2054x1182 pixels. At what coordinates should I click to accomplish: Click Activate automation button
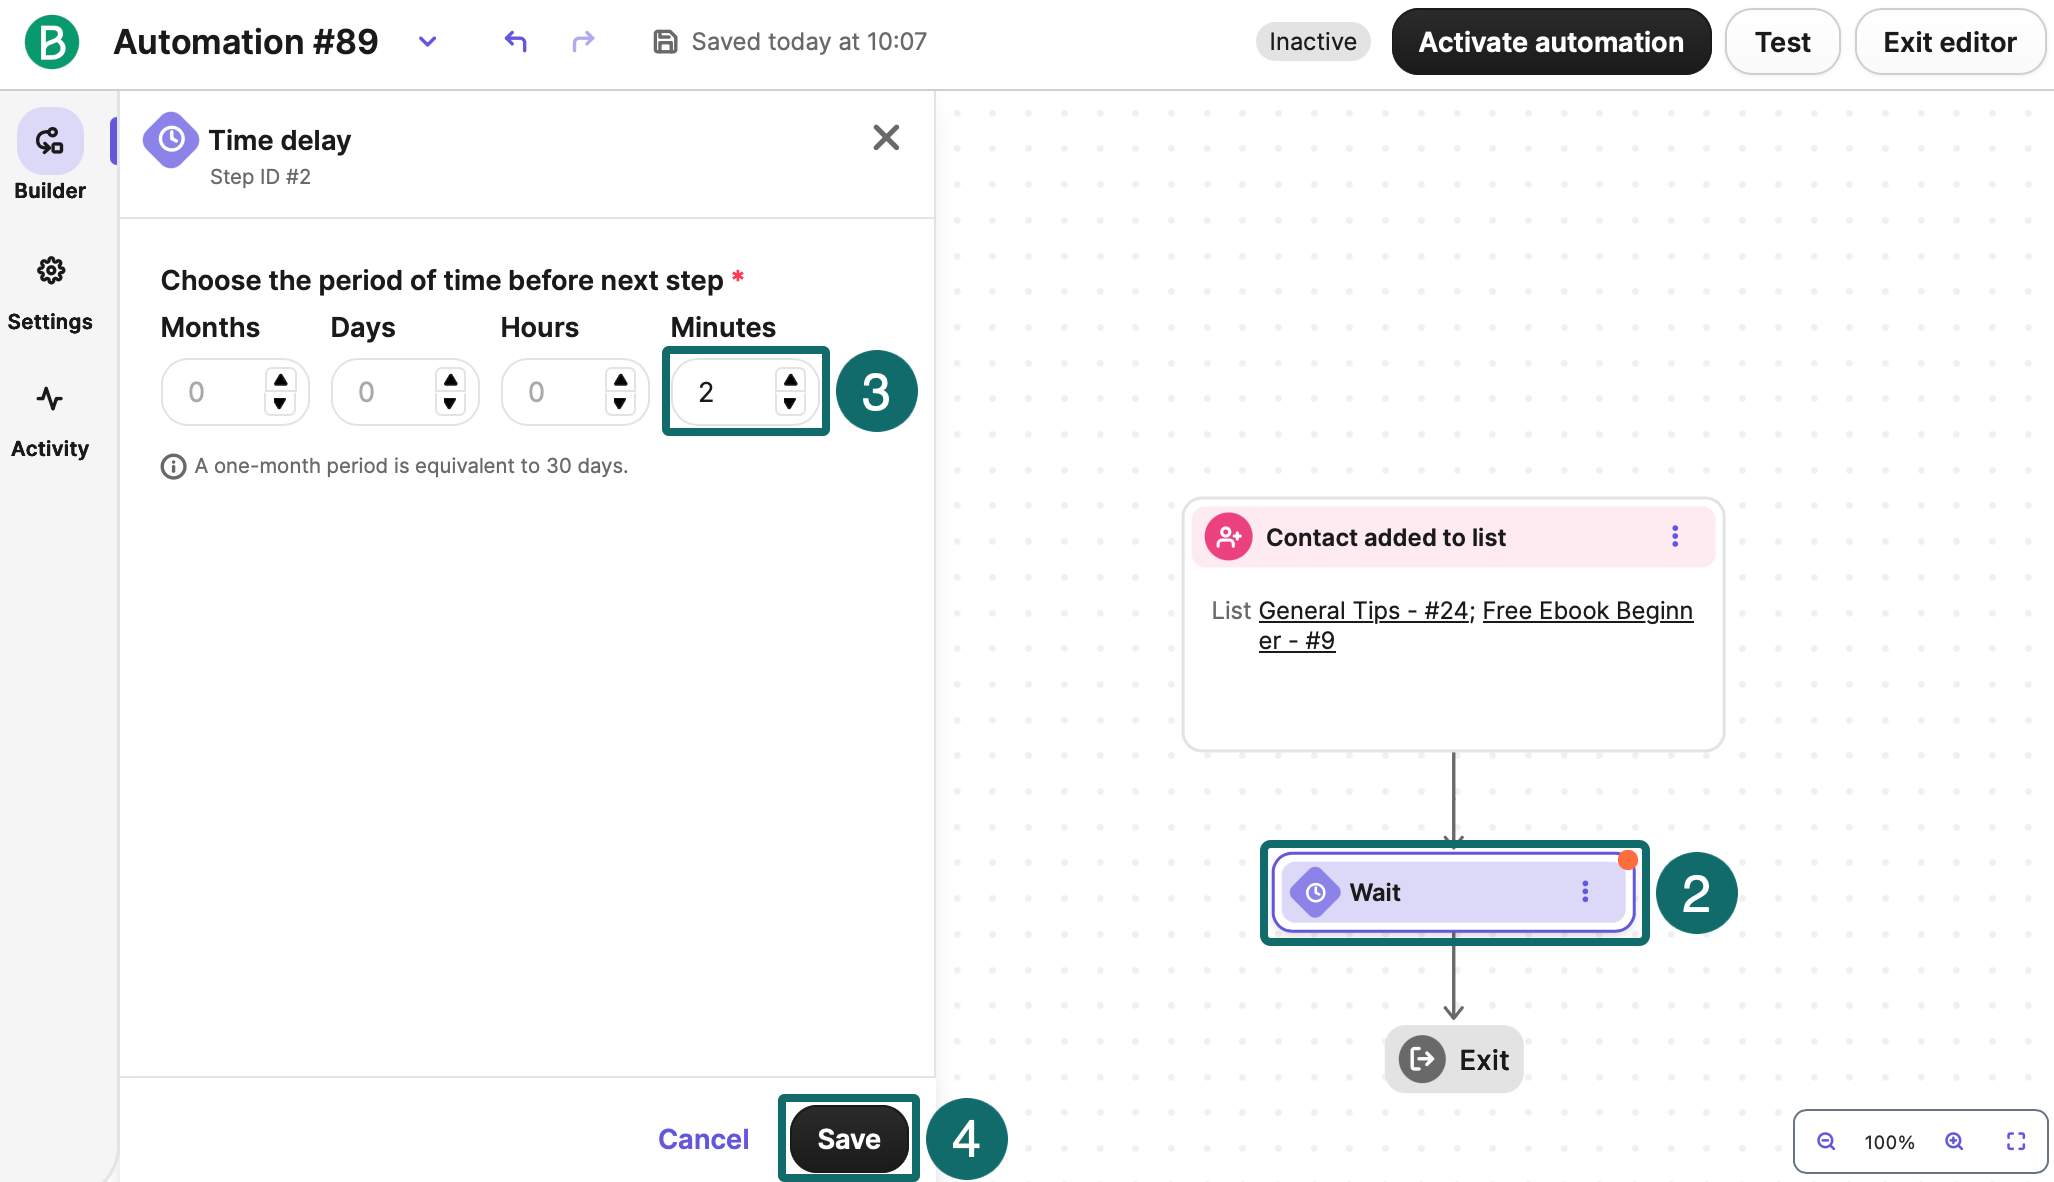pos(1551,42)
